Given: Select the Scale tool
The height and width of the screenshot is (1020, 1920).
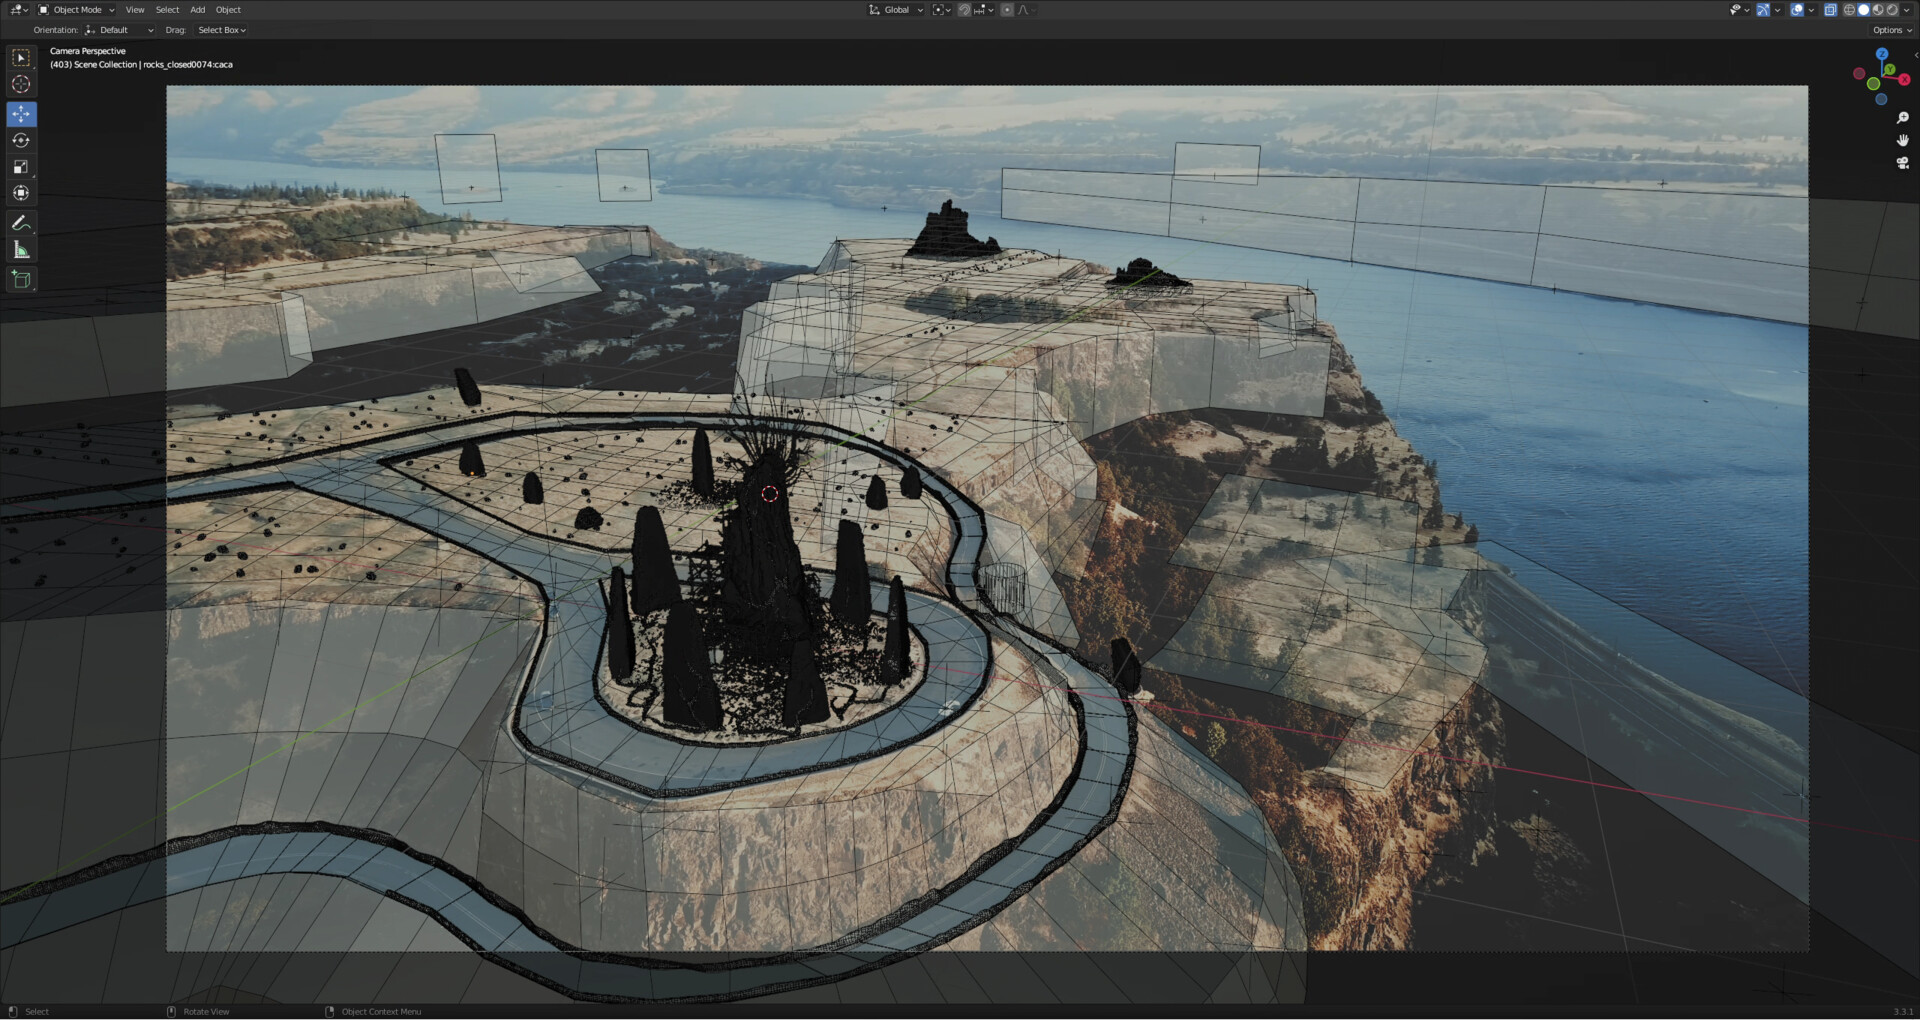Looking at the screenshot, I should (20, 166).
